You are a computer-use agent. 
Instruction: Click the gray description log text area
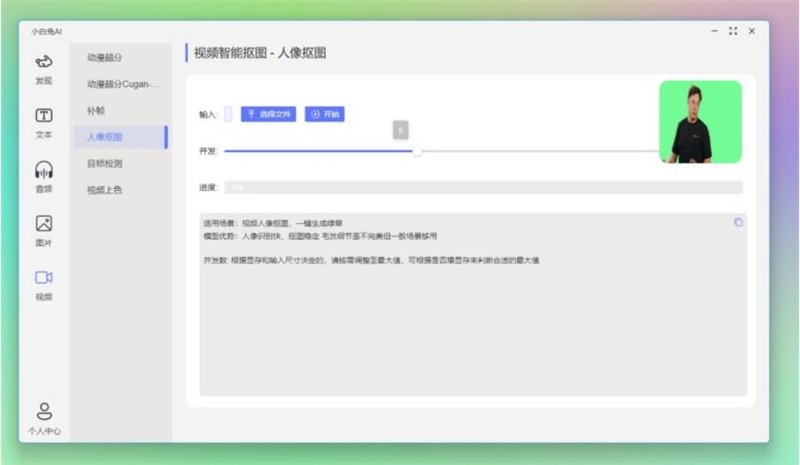point(473,305)
